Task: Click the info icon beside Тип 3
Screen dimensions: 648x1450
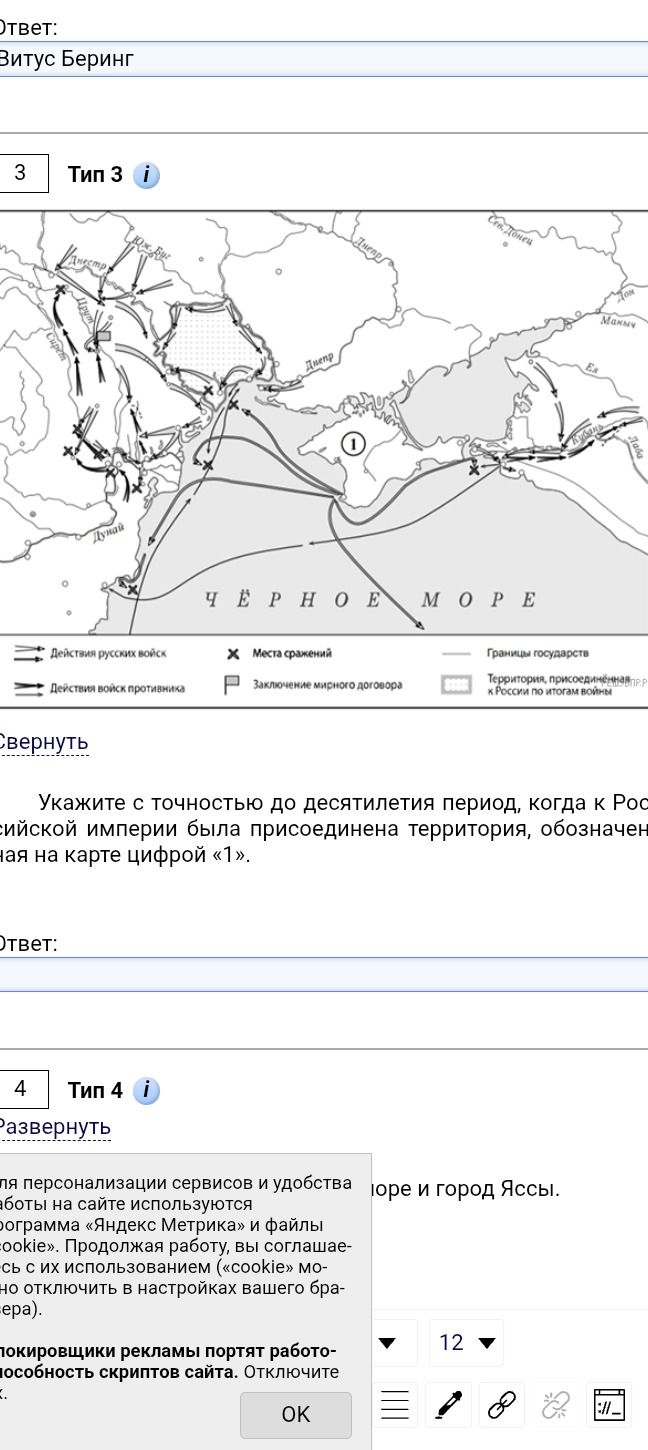Action: [x=146, y=175]
